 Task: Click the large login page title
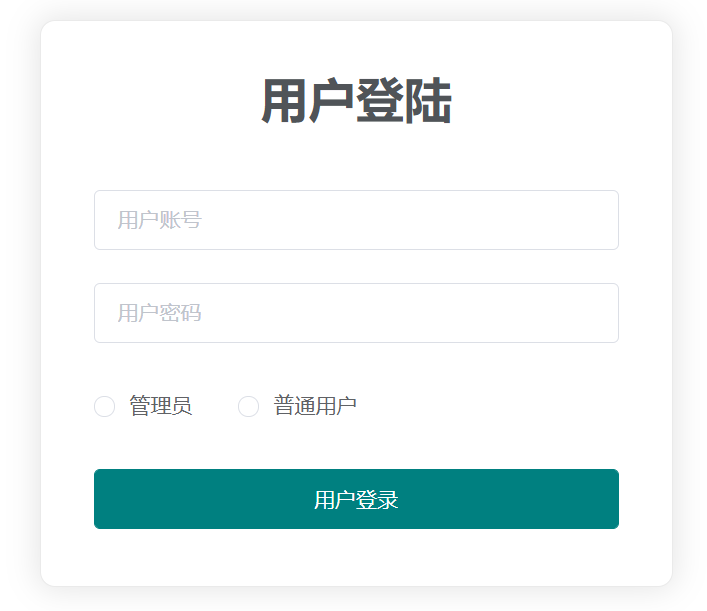tap(356, 102)
